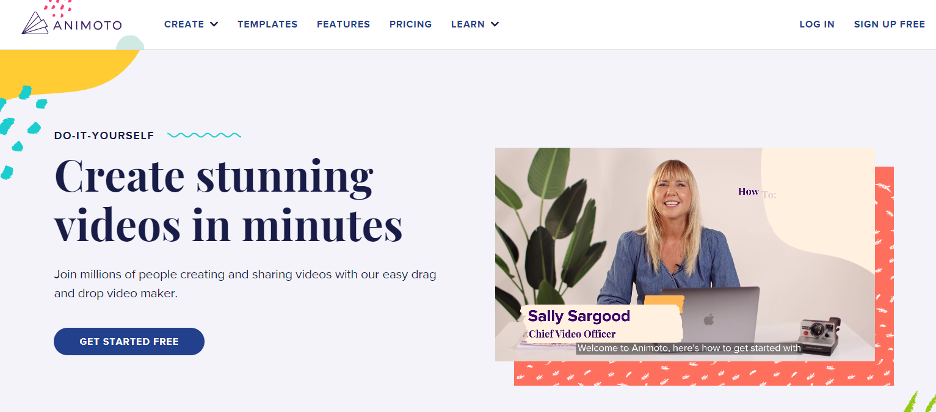Click the coral patterned video backdrop
Screen dimensions: 936x412
[885, 275]
